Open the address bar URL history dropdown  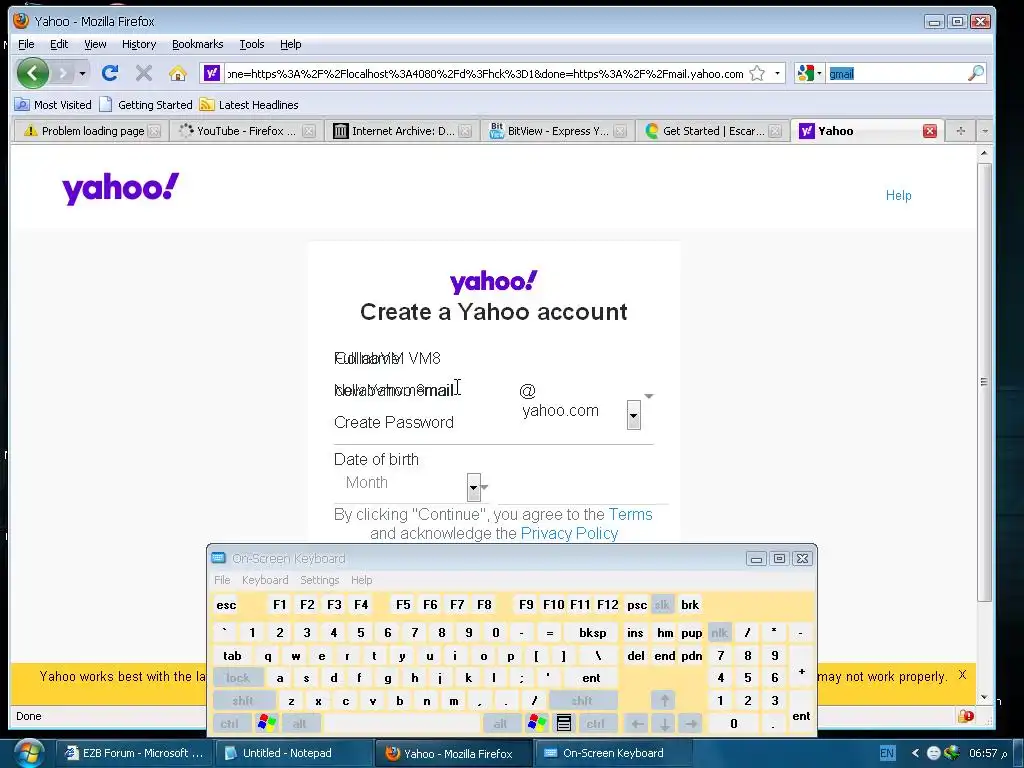pyautogui.click(x=777, y=73)
